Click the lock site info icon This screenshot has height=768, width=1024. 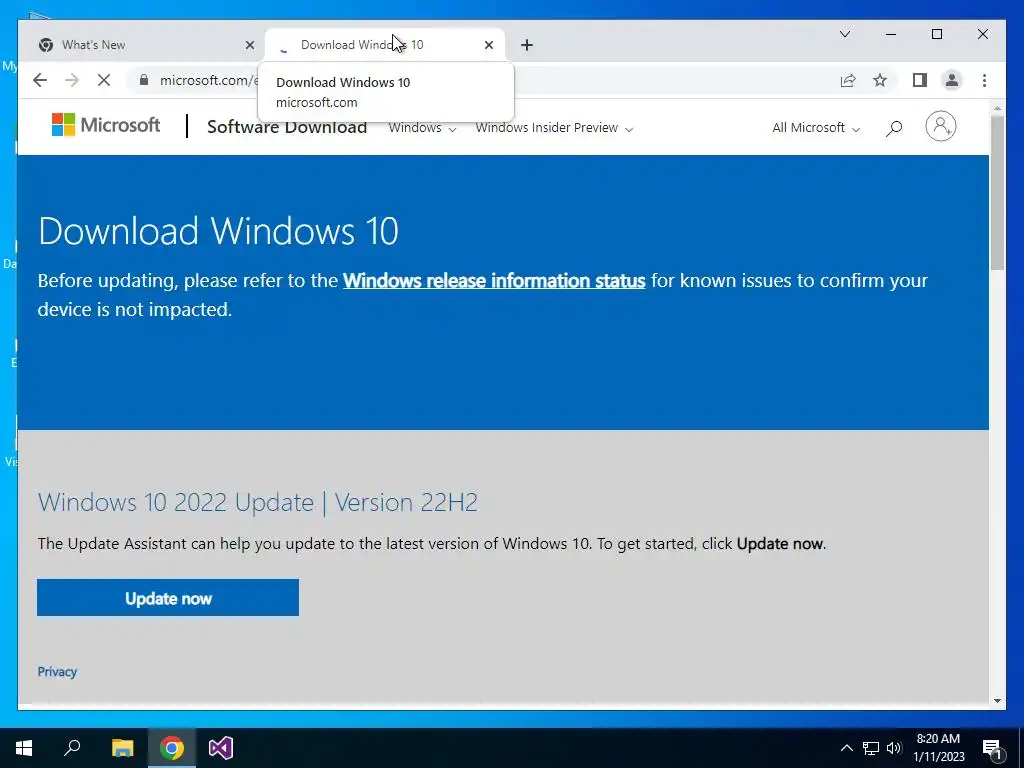coord(144,80)
